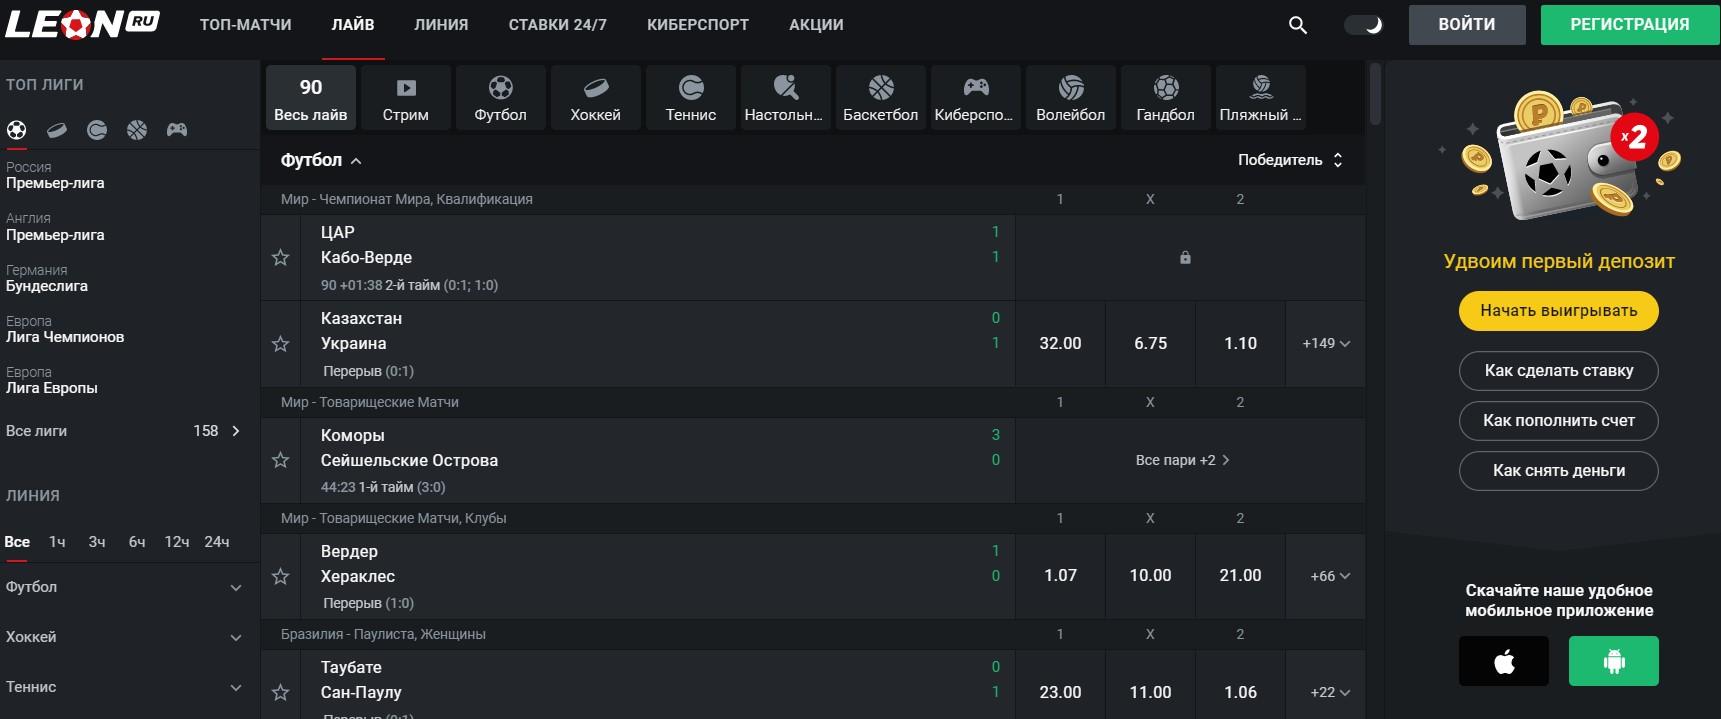Go to ТОП-МАТЧИ page
This screenshot has height=719, width=1721.
(x=246, y=25)
